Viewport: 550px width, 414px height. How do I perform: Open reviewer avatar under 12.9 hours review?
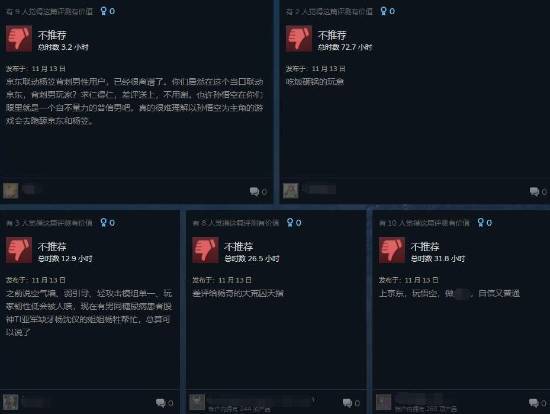(11, 402)
